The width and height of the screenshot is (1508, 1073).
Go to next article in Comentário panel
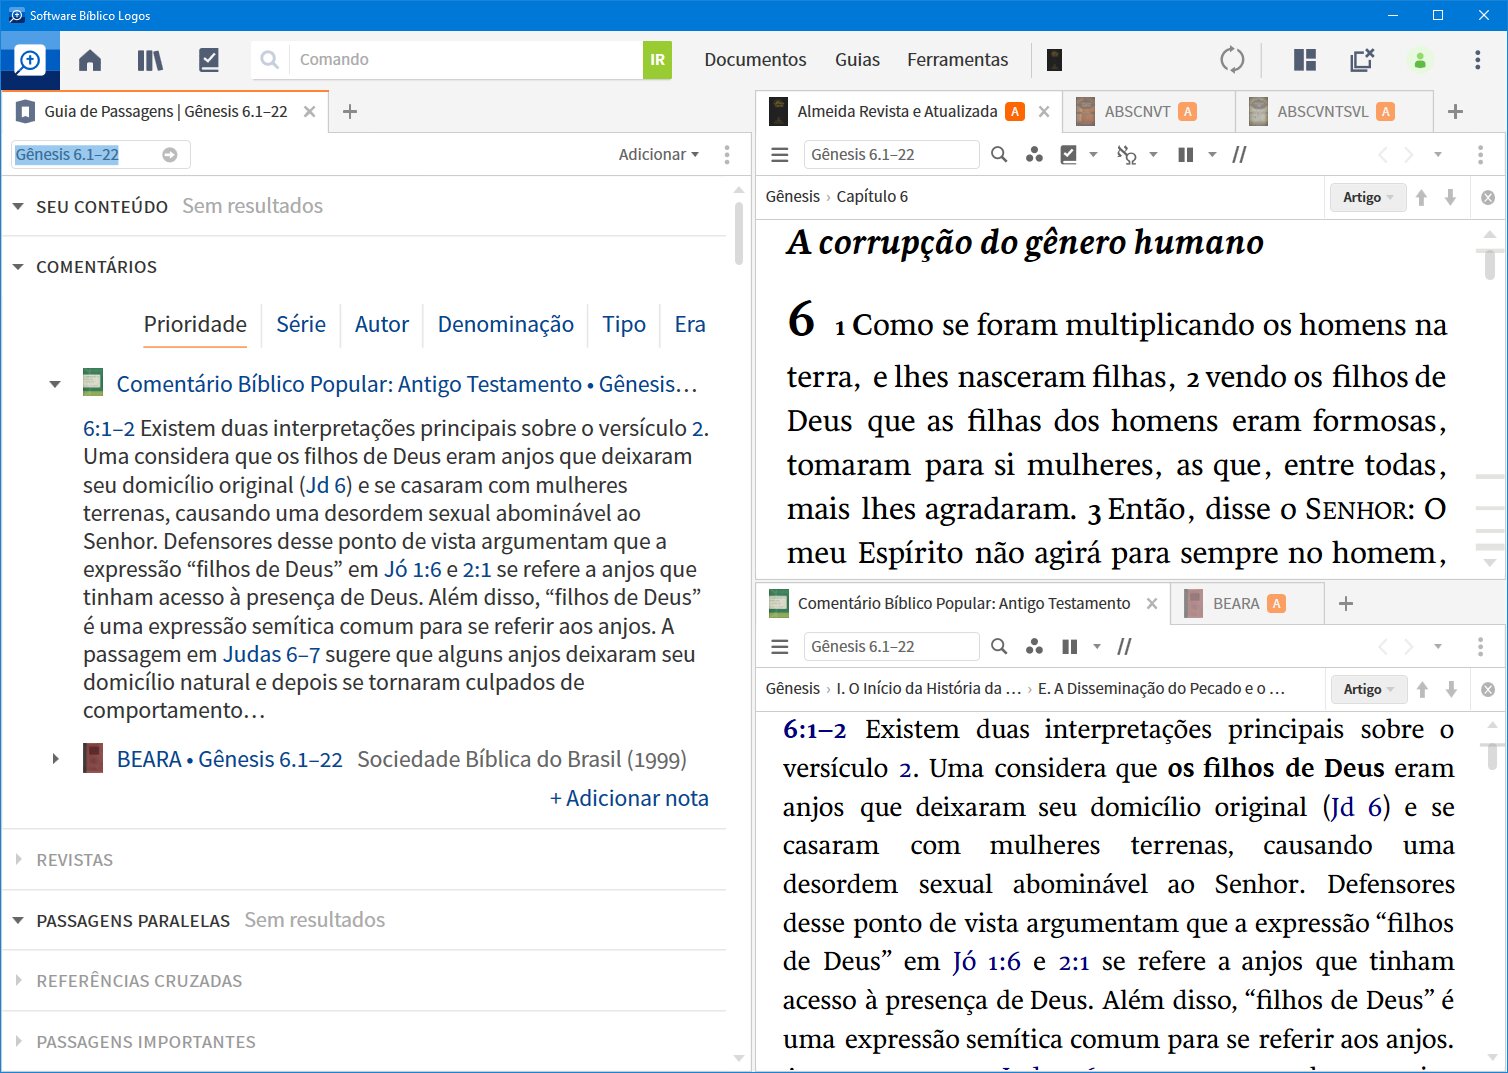pyautogui.click(x=1451, y=690)
